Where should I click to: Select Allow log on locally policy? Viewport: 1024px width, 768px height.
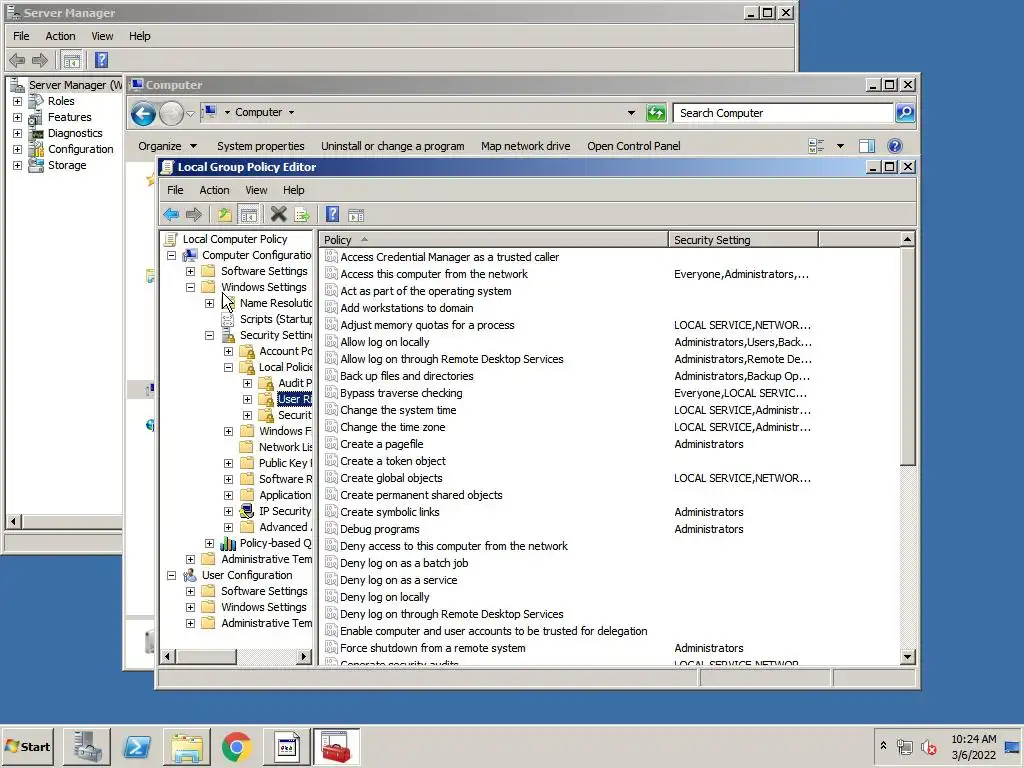pyautogui.click(x=385, y=342)
